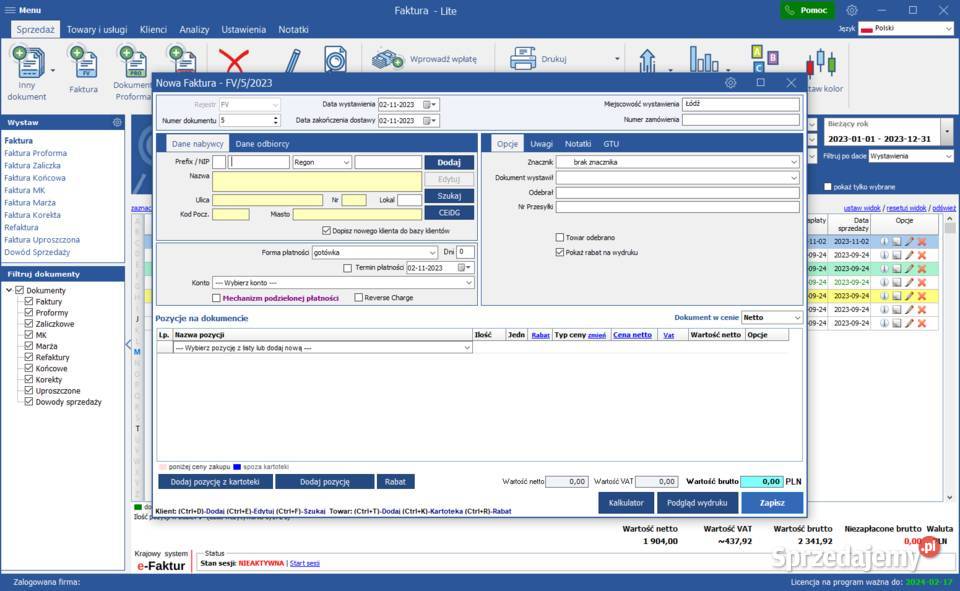Image resolution: width=960 pixels, height=591 pixels.
Task: Switch to the GTU tab
Action: (611, 144)
